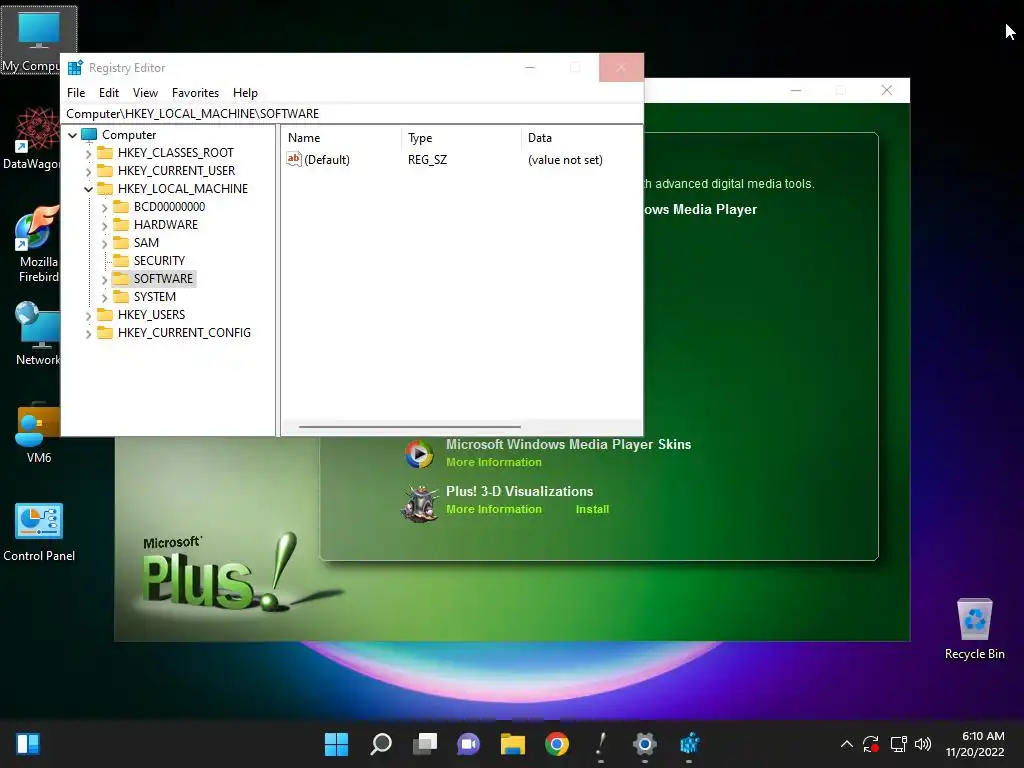Open the Network desktop icon
The height and width of the screenshot is (768, 1024).
(38, 334)
